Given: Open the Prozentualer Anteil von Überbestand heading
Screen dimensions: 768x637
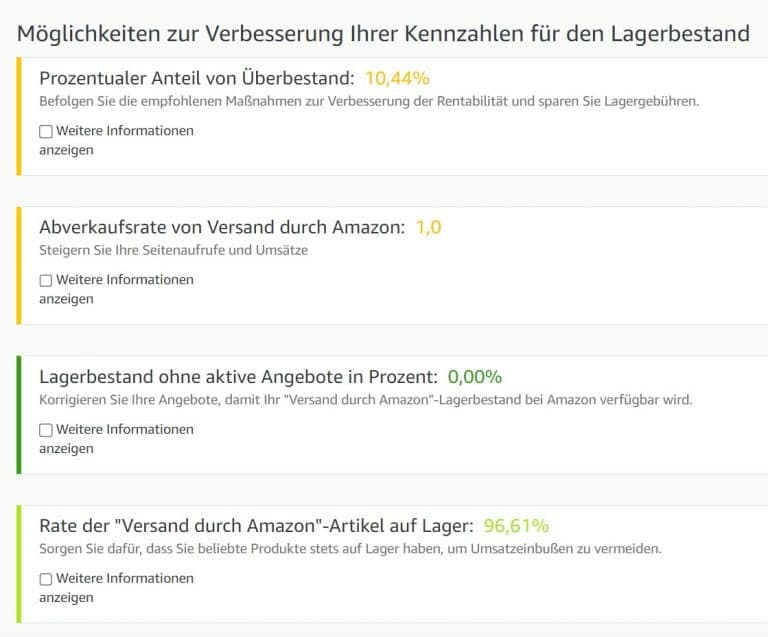Looking at the screenshot, I should (196, 78).
